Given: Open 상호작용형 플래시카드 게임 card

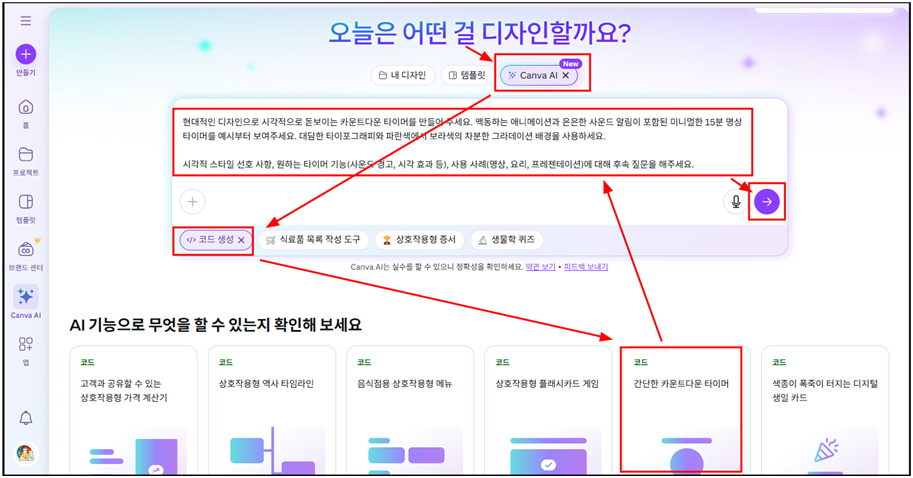Looking at the screenshot, I should pyautogui.click(x=548, y=410).
